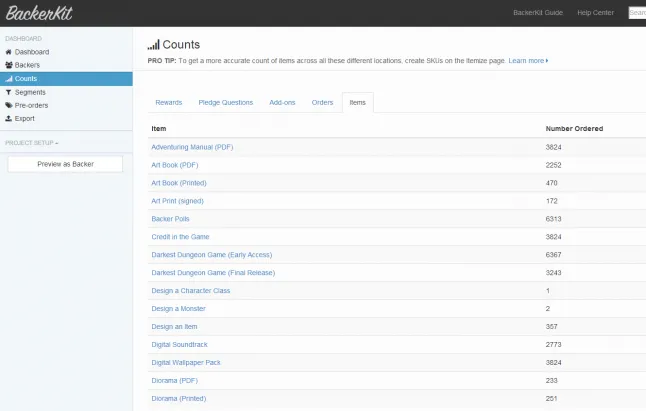The image size is (646, 411).
Task: Open Credit in the Game item
Action: coord(180,237)
